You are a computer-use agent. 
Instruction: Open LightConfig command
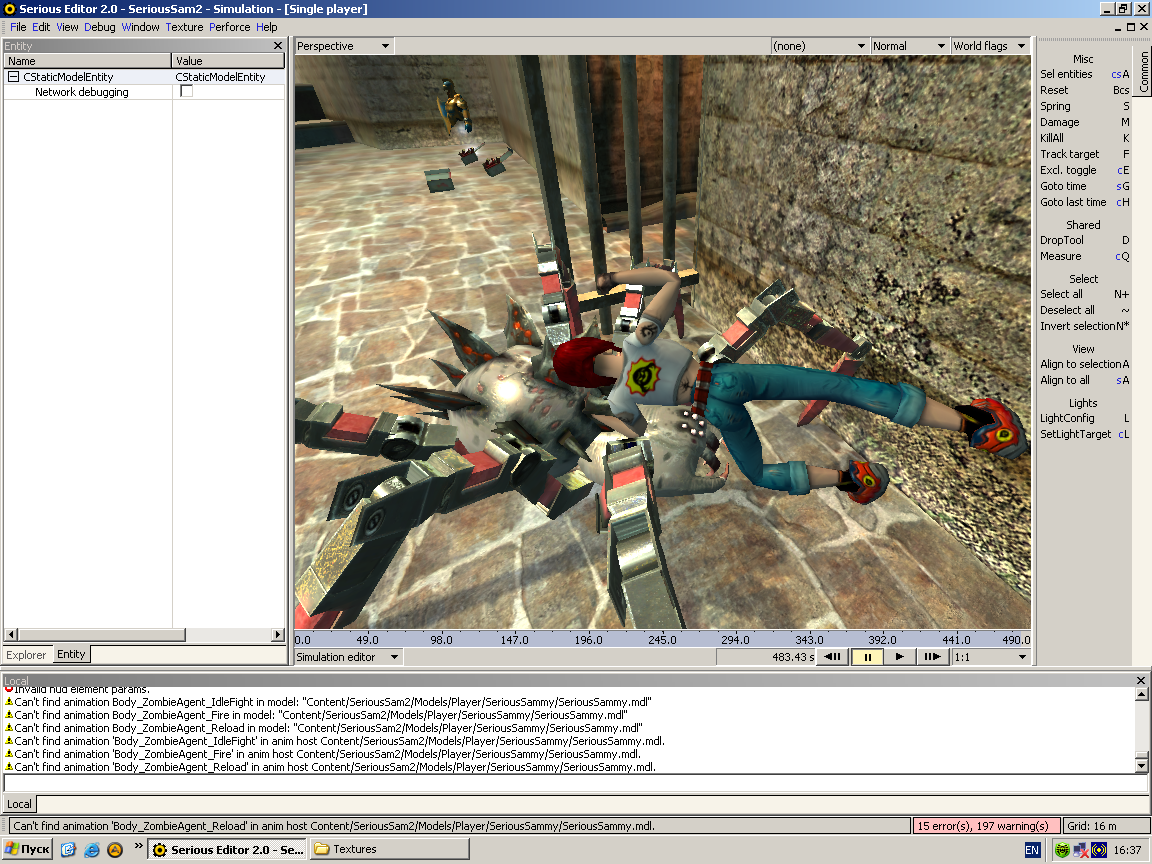(x=1084, y=418)
